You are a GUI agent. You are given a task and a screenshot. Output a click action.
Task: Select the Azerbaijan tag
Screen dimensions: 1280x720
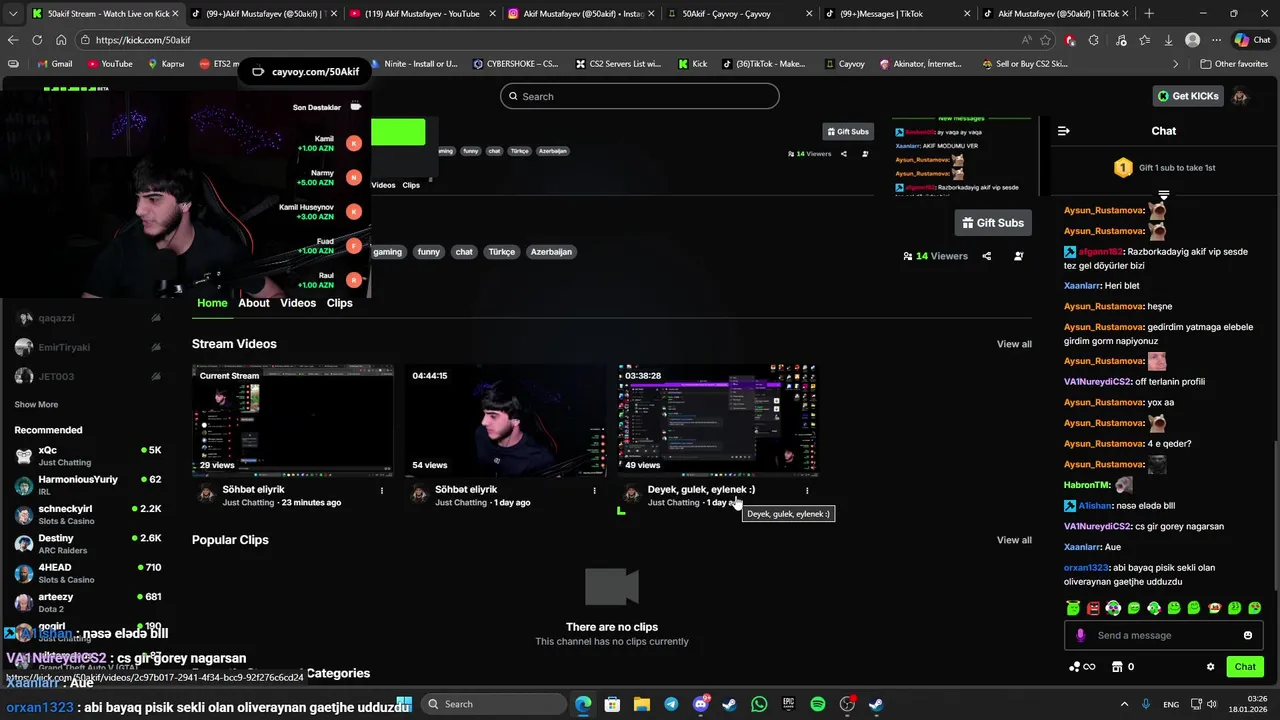(x=551, y=252)
